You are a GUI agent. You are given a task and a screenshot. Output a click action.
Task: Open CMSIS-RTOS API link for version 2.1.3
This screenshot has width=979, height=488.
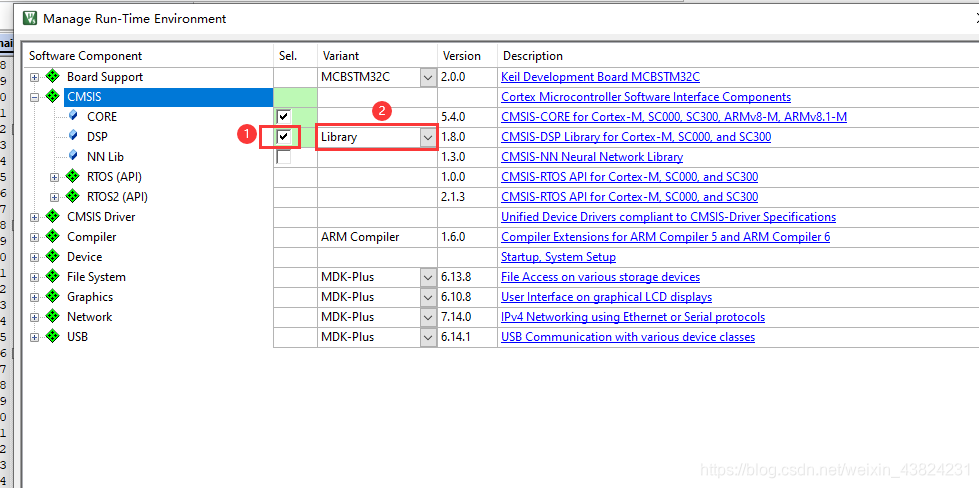[629, 197]
